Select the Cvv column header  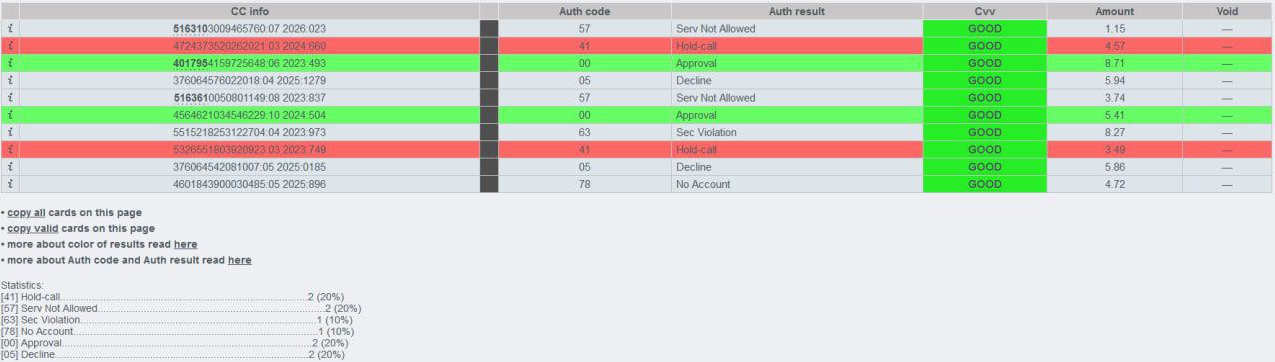[x=984, y=11]
